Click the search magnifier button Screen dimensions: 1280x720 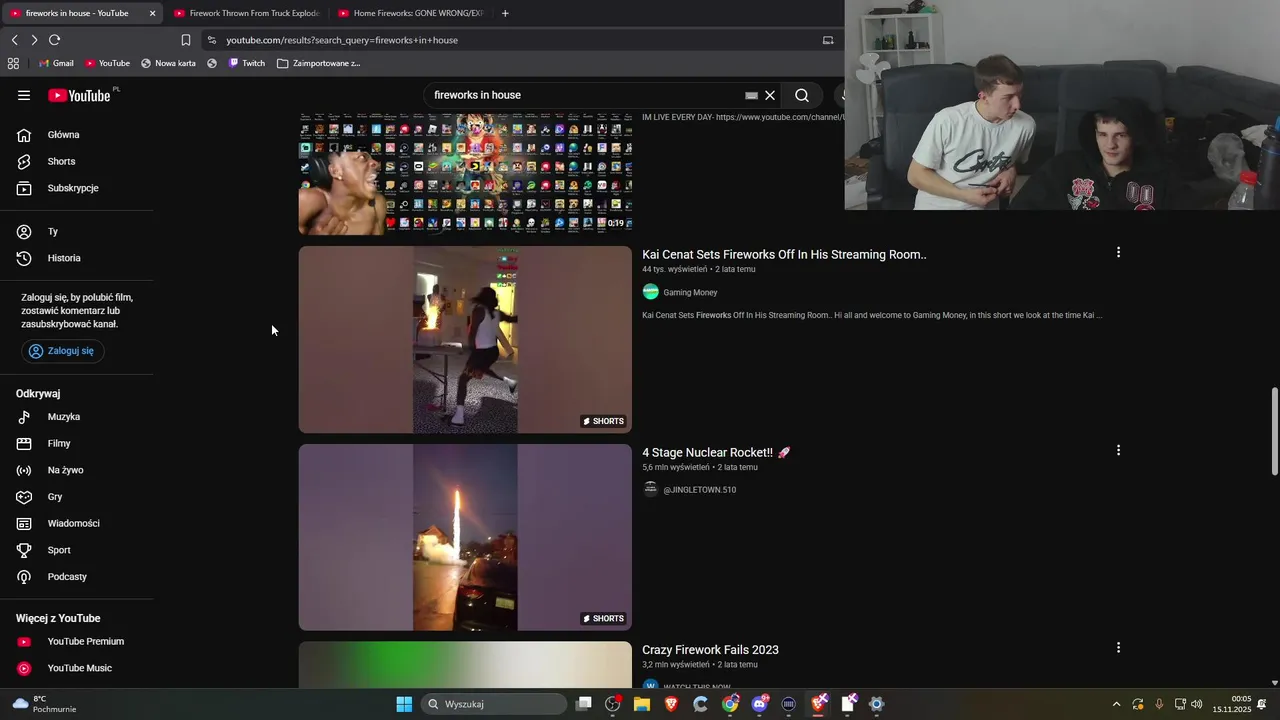(802, 95)
